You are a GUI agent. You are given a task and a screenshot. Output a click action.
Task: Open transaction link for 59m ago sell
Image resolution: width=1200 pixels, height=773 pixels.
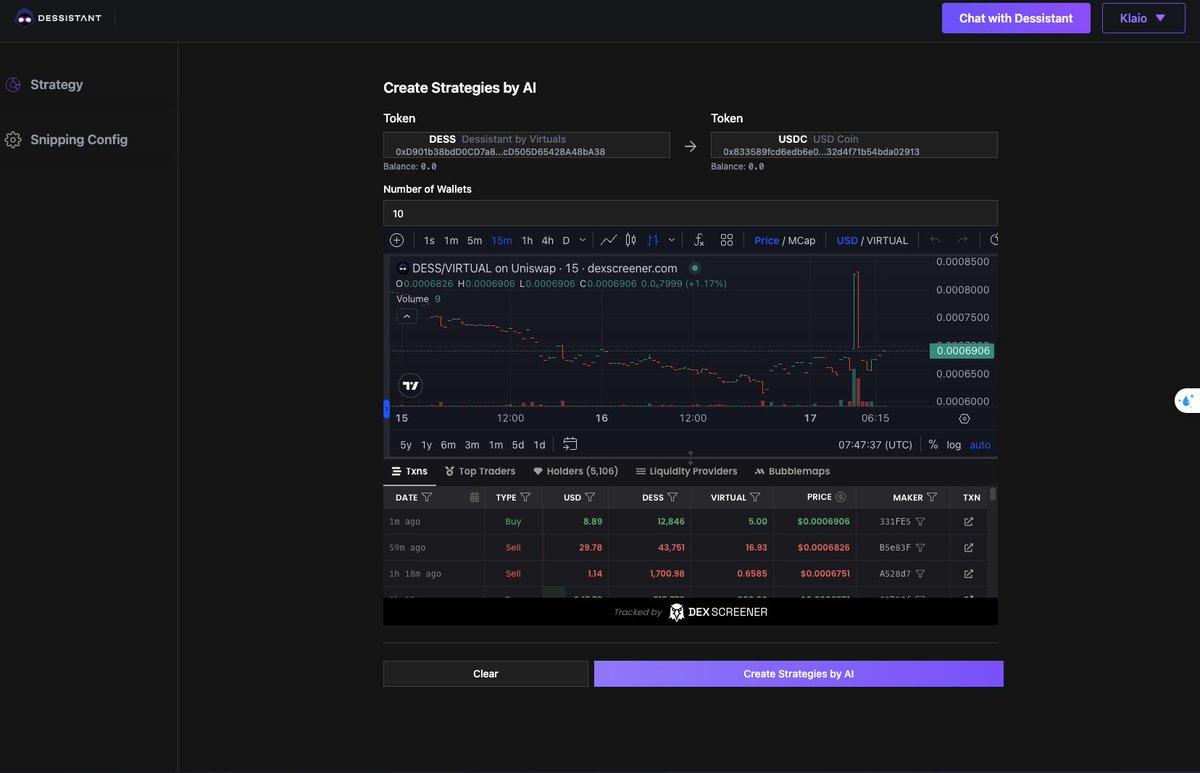pos(968,548)
